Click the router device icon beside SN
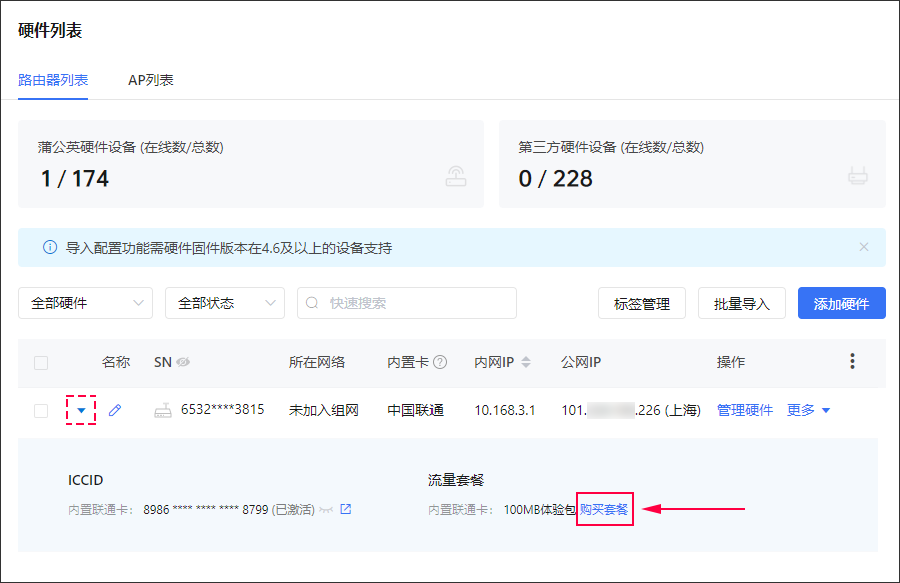 163,410
